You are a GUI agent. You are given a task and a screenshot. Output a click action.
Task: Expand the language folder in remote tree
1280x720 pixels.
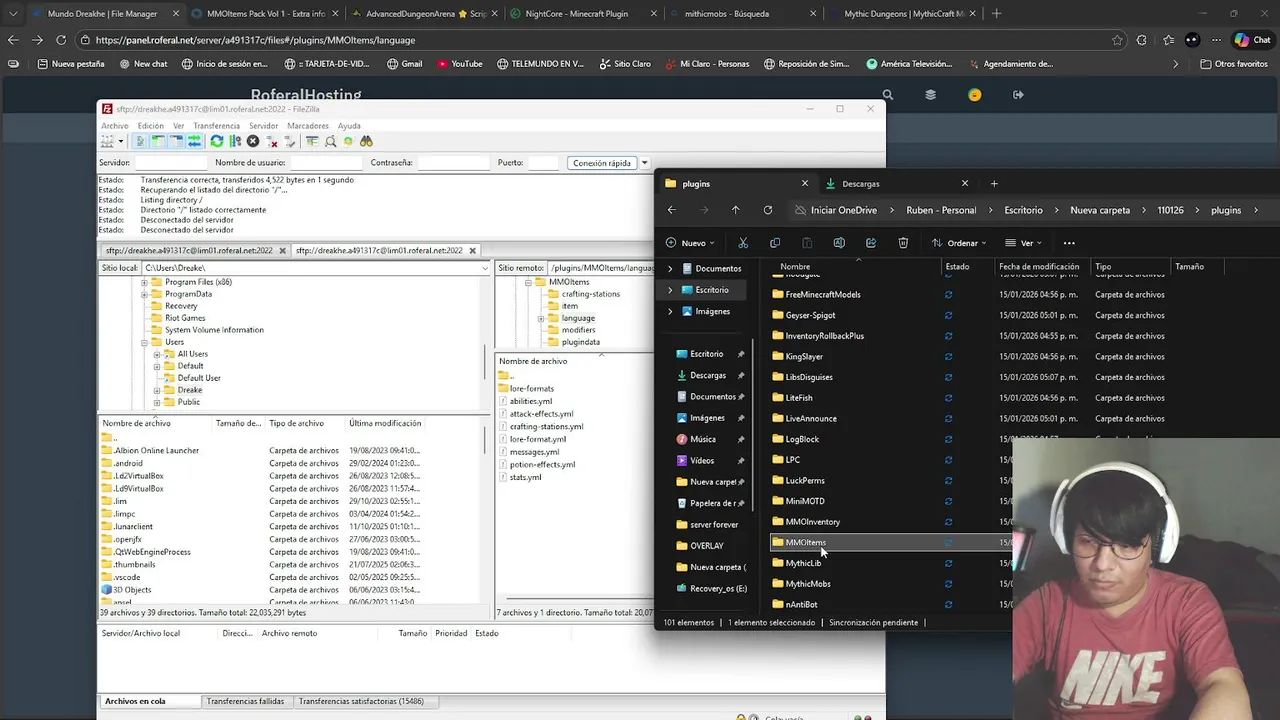[541, 318]
